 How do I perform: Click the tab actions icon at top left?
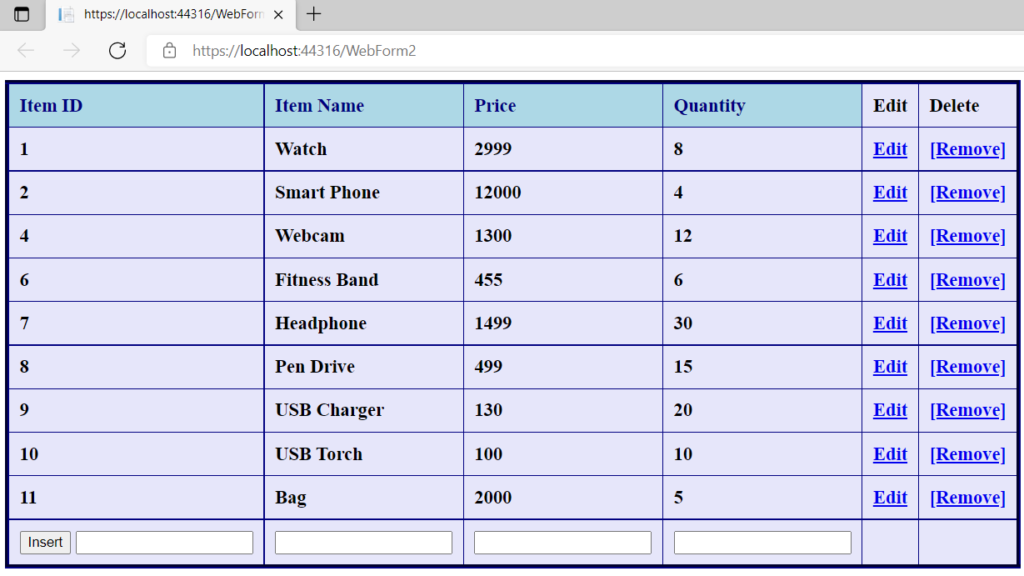point(22,15)
